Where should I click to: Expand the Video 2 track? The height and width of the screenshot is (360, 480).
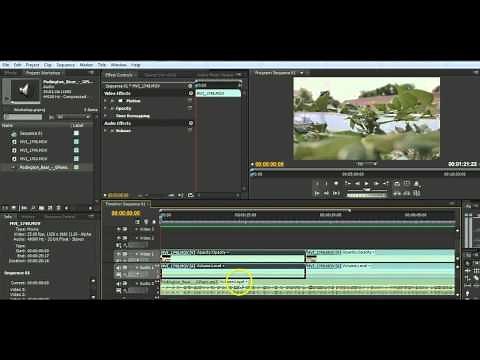[136, 238]
